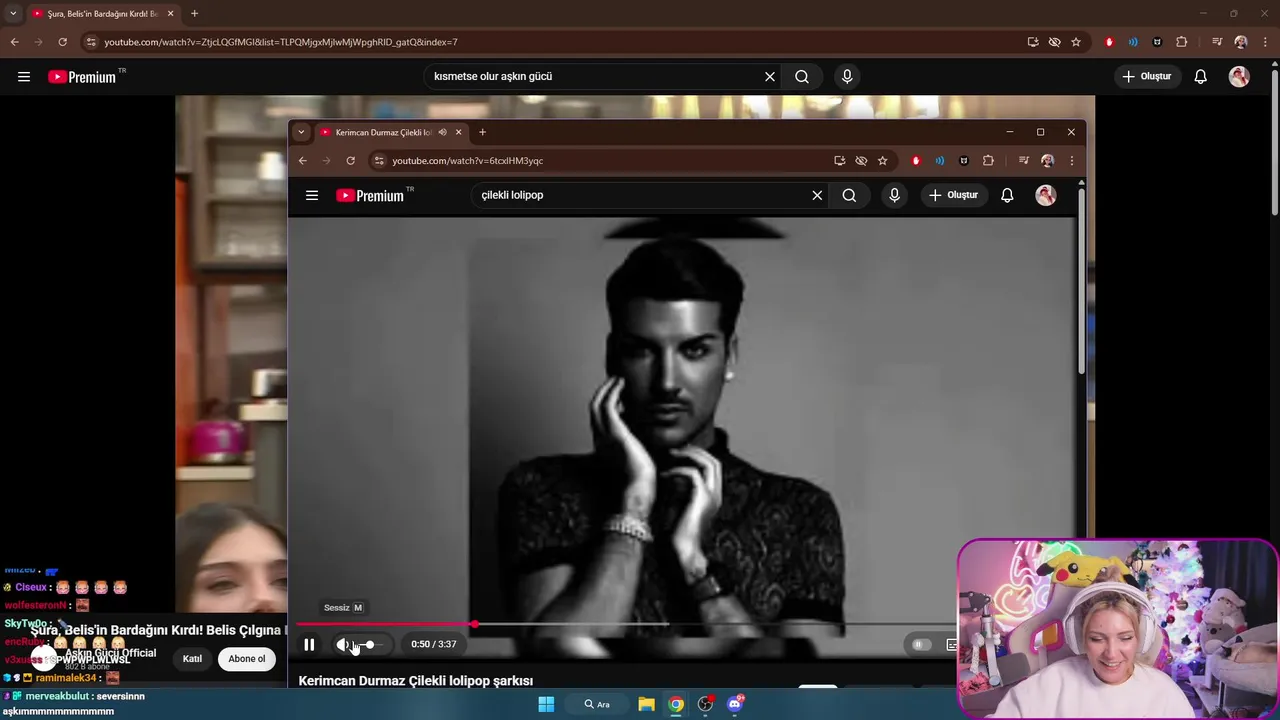Open hamburger menu in the front YouTube window
The image size is (1280, 720).
click(312, 196)
